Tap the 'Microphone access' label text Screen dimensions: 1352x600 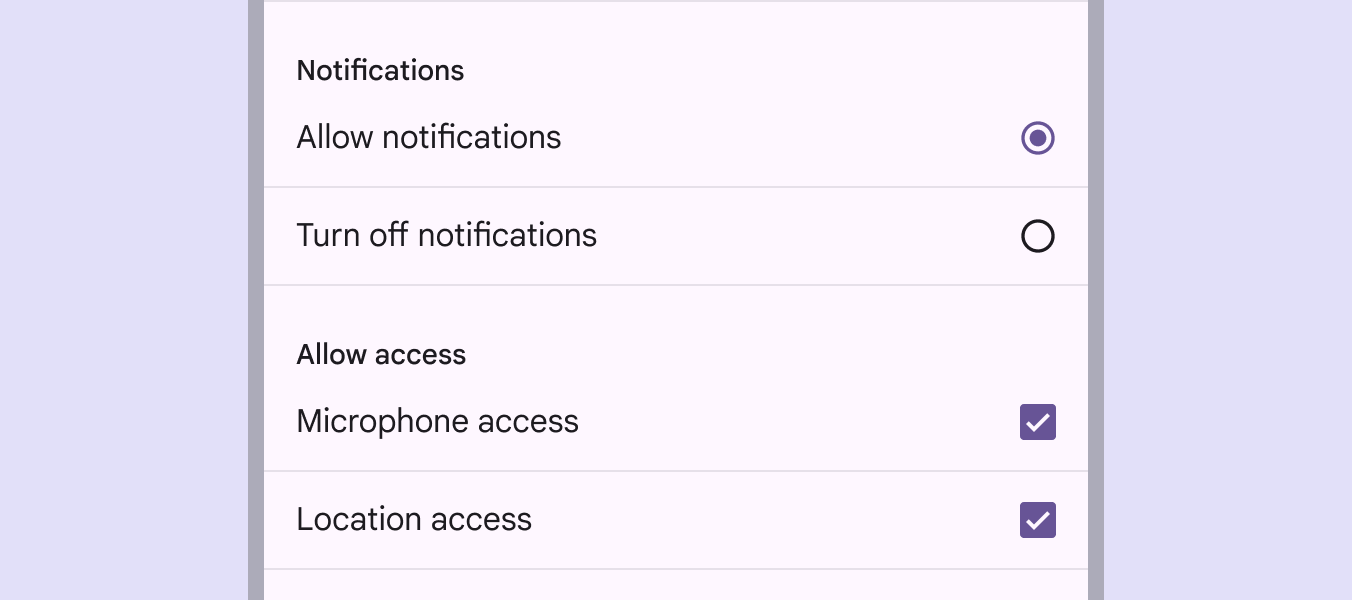click(x=437, y=422)
